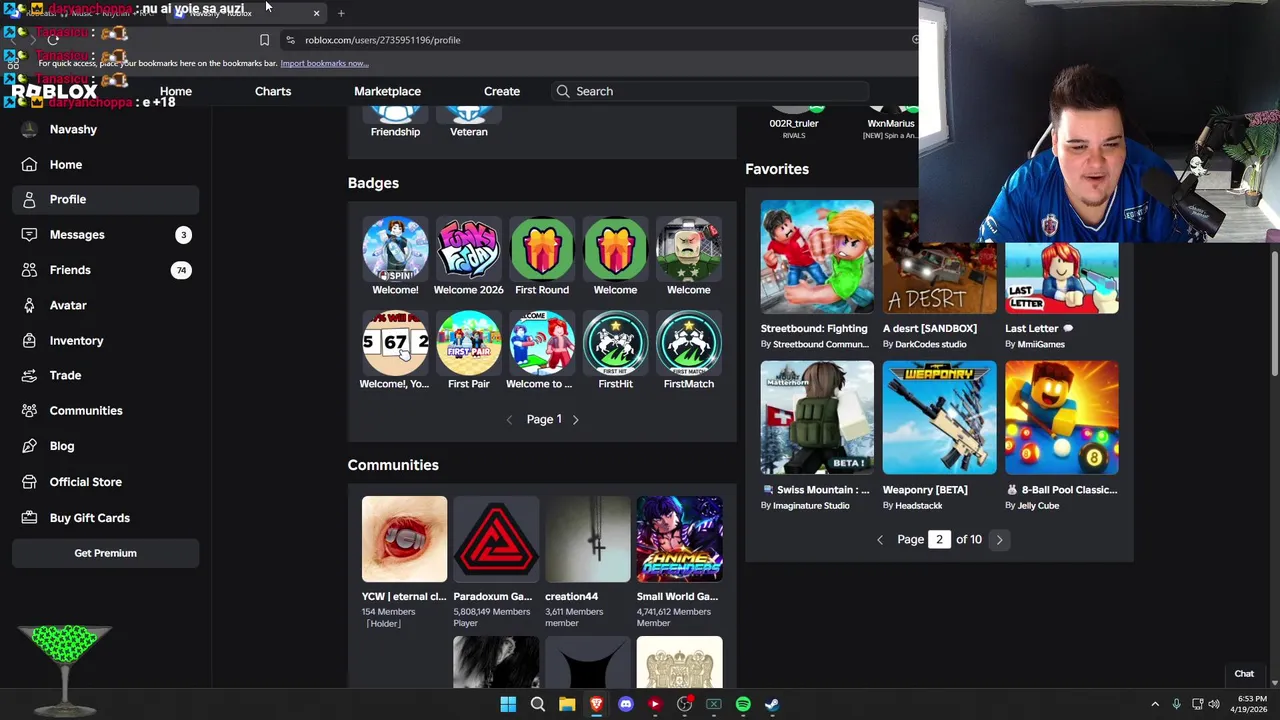This screenshot has height=720, width=1280.
Task: Open Communities in the sidebar
Action: (x=106, y=410)
